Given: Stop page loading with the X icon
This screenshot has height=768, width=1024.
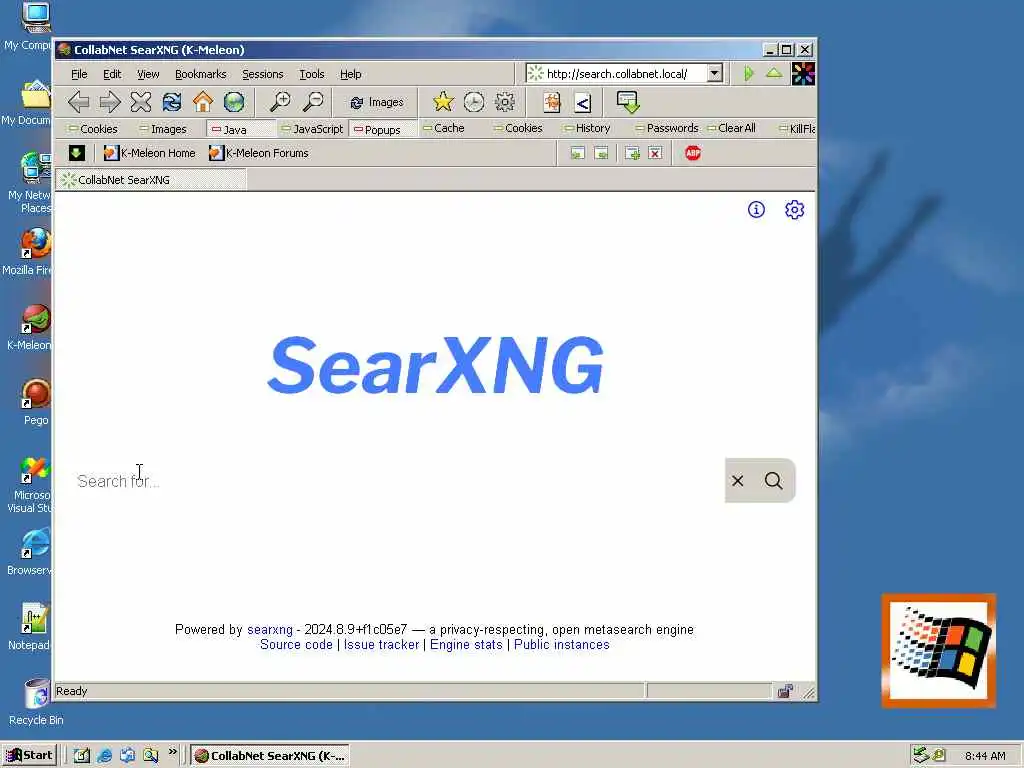Looking at the screenshot, I should point(140,102).
